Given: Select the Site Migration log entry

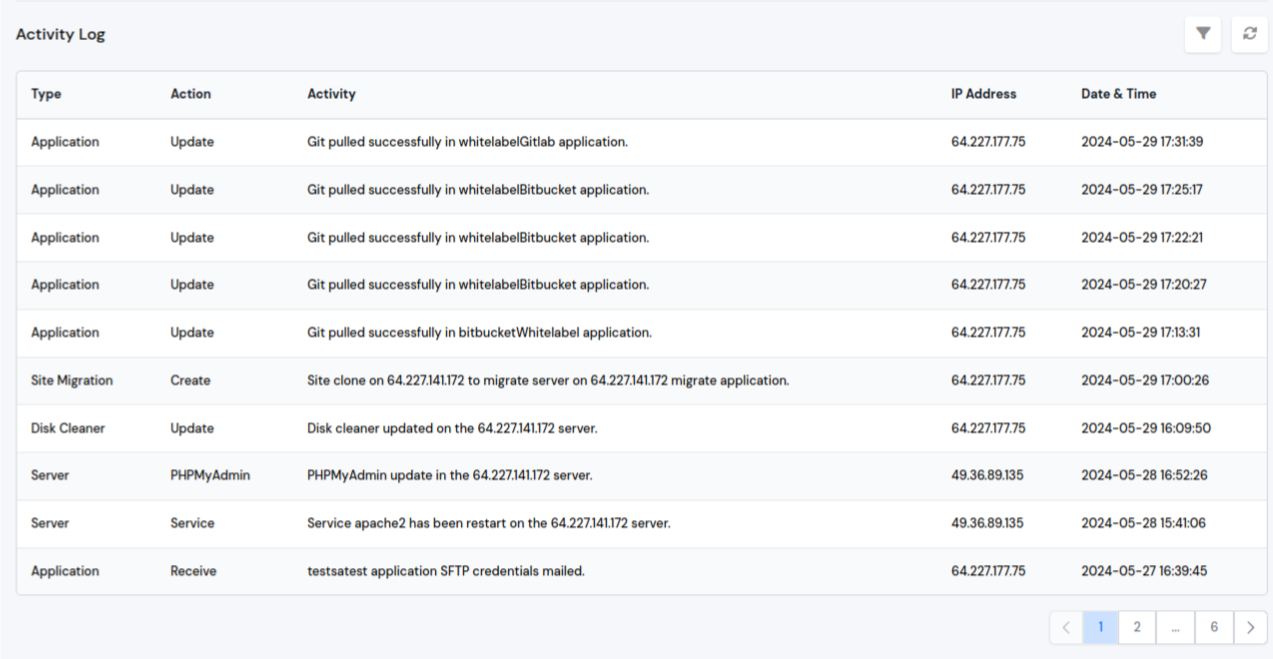Looking at the screenshot, I should tap(547, 381).
